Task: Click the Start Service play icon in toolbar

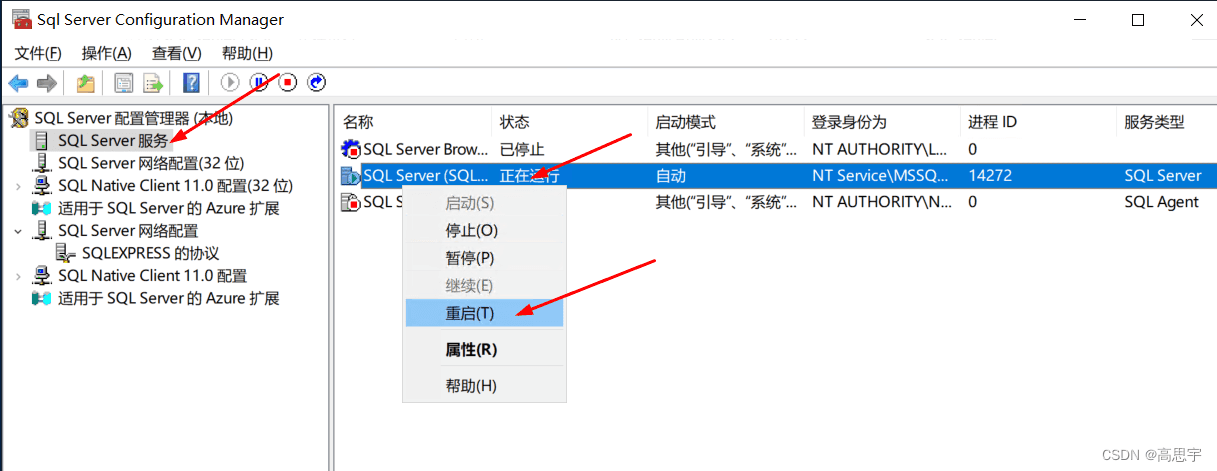Action: [230, 83]
